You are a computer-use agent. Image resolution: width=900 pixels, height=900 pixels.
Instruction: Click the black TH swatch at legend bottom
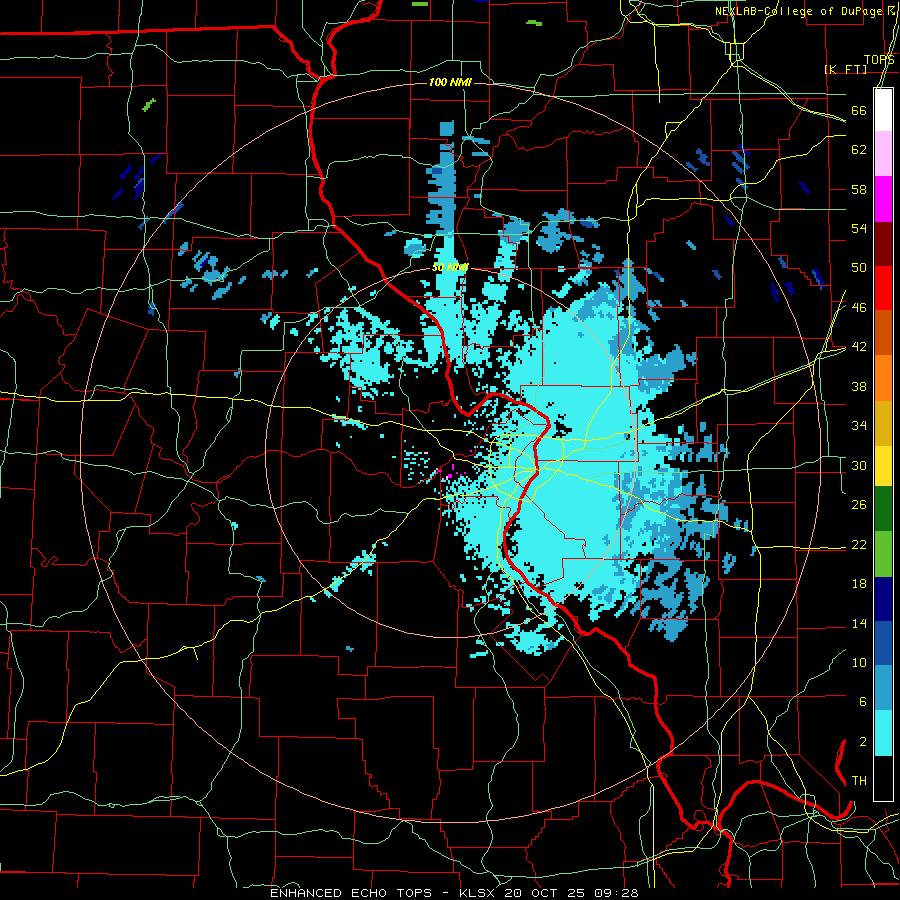coord(883,778)
